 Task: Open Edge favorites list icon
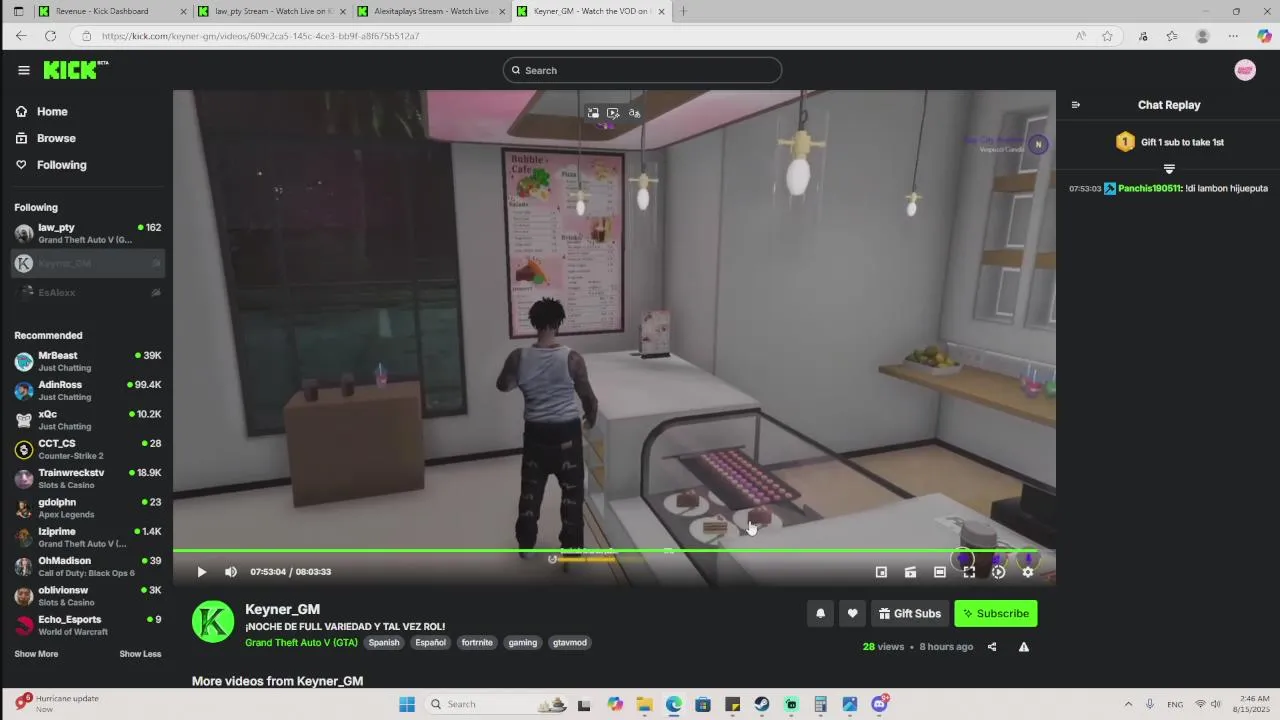1172,36
